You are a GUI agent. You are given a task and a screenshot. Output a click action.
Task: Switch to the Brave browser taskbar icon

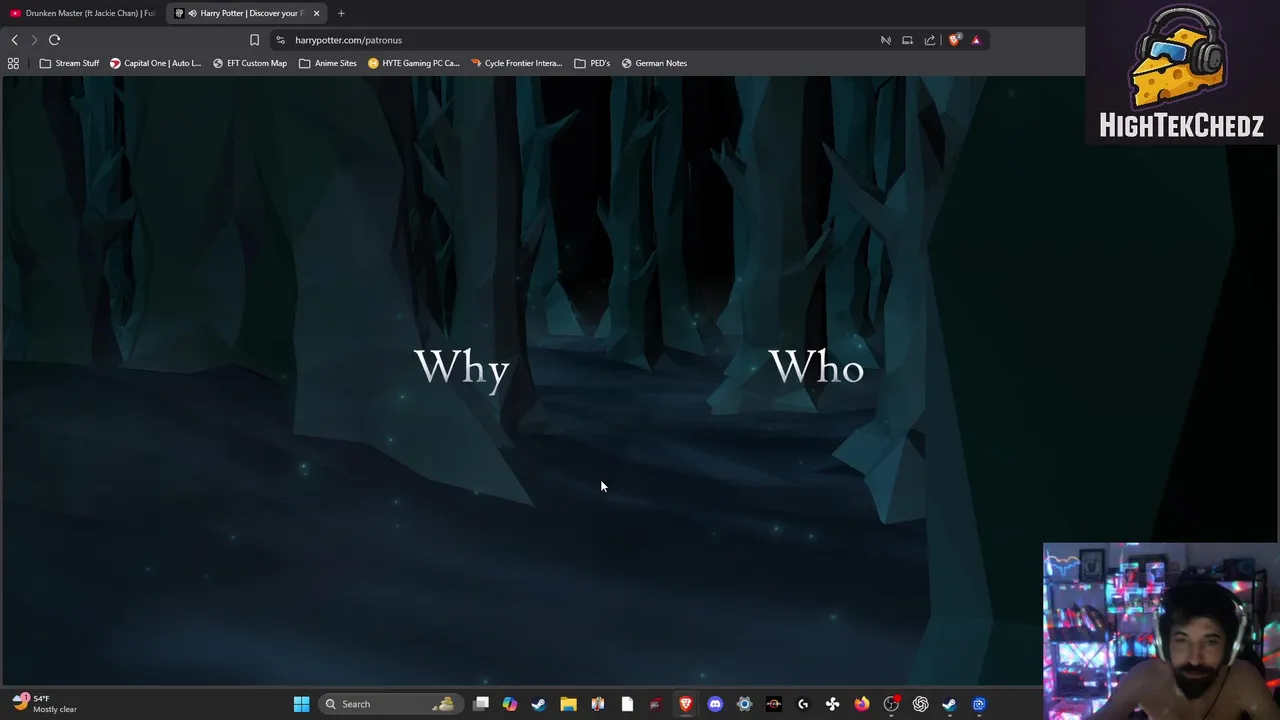tap(686, 704)
